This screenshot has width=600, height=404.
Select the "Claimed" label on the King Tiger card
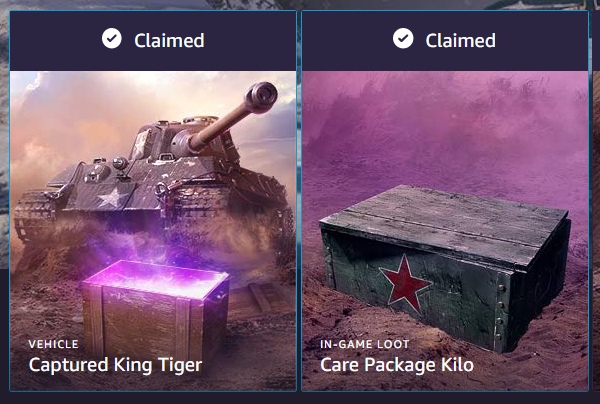[169, 41]
